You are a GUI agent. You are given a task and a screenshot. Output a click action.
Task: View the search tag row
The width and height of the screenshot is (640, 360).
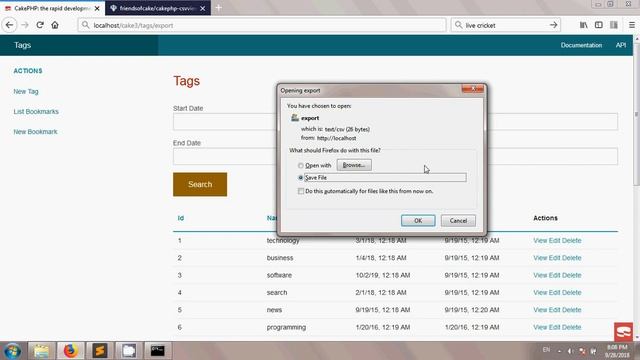tap(540, 293)
